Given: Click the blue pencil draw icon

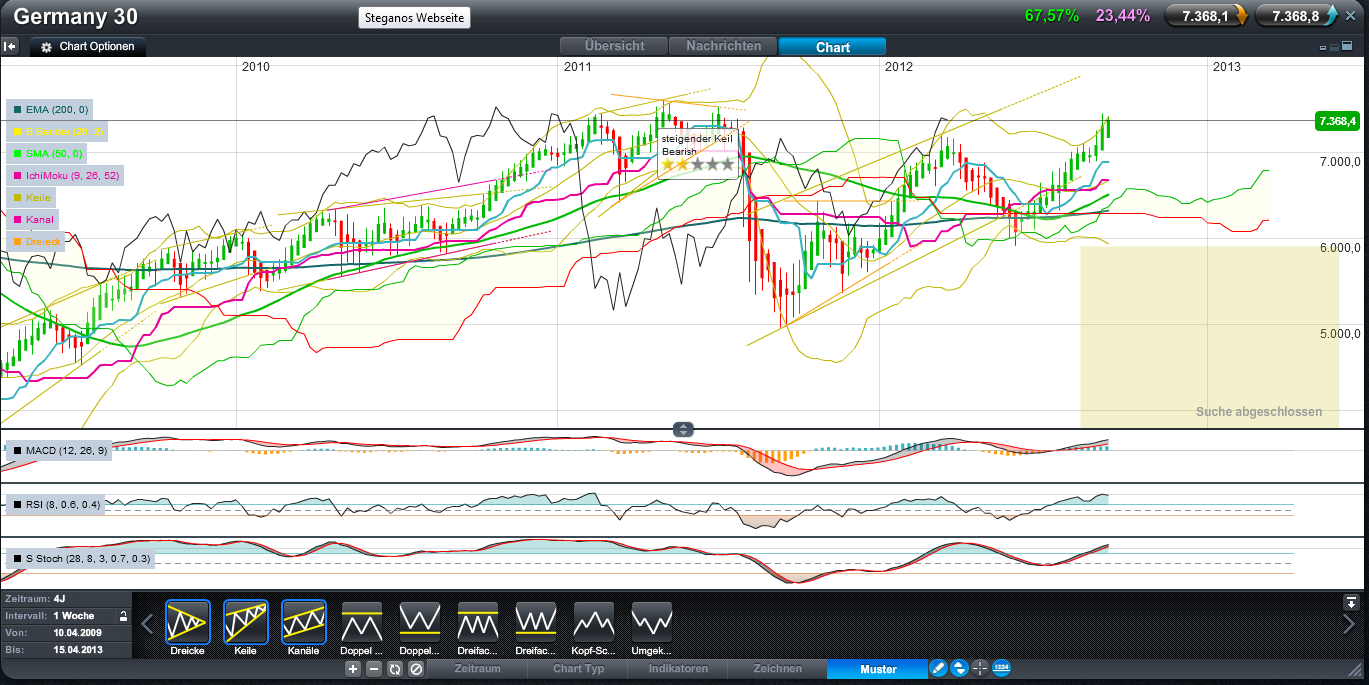Looking at the screenshot, I should 938,669.
